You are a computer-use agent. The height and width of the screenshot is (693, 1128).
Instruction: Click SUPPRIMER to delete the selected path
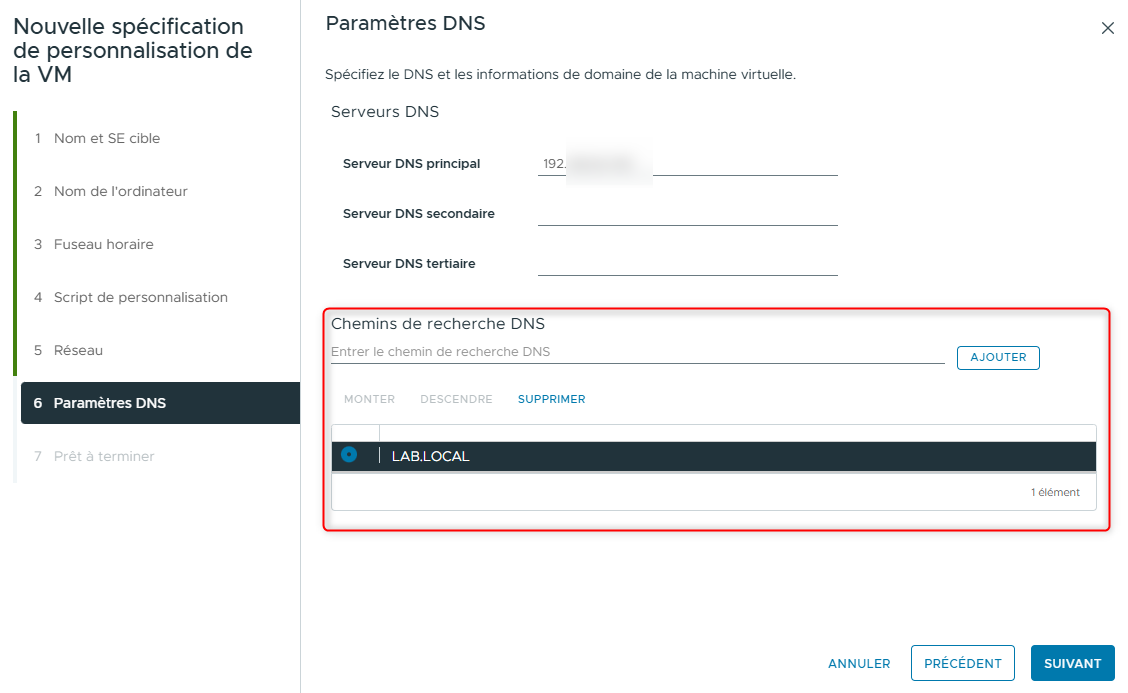pyautogui.click(x=551, y=398)
